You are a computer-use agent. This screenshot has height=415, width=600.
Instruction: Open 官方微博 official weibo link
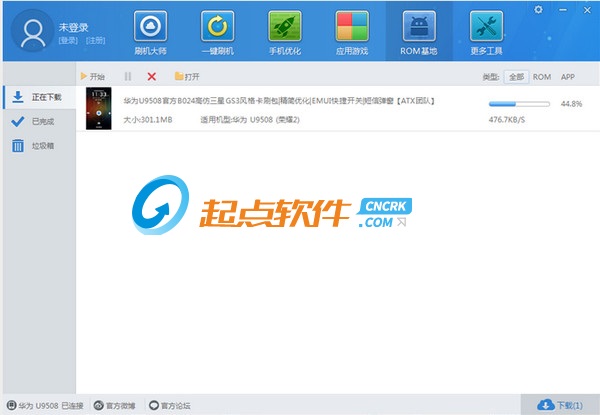(x=115, y=405)
